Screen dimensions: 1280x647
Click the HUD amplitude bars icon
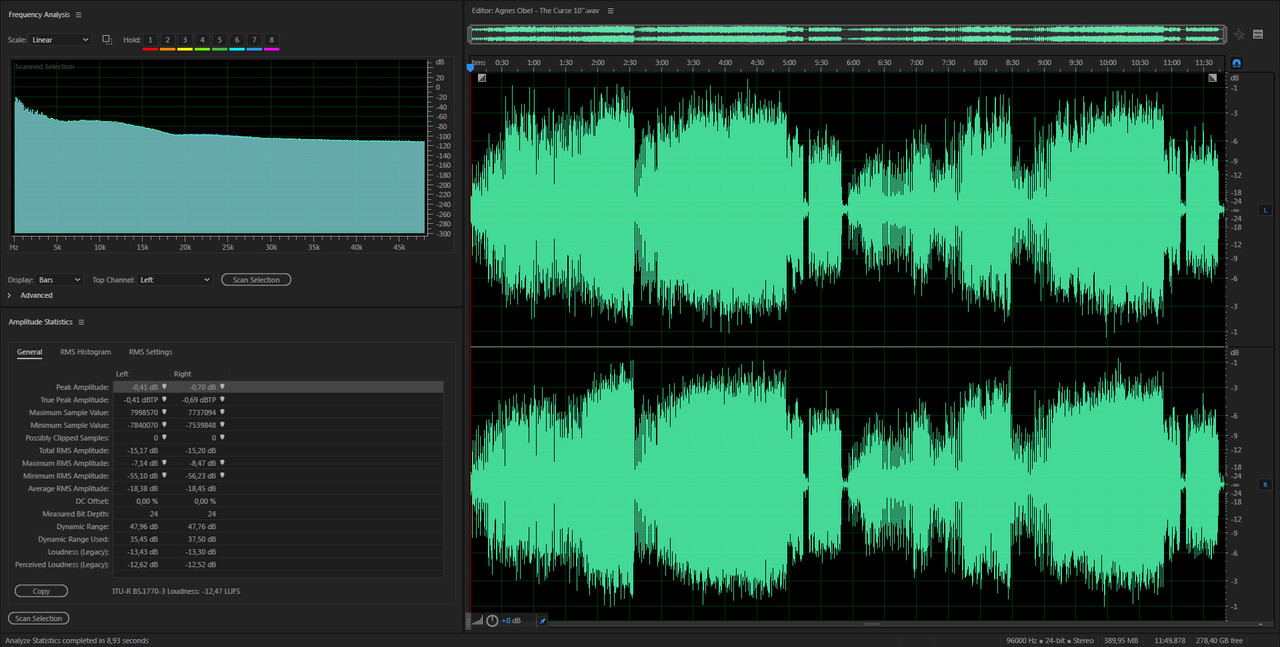click(477, 621)
